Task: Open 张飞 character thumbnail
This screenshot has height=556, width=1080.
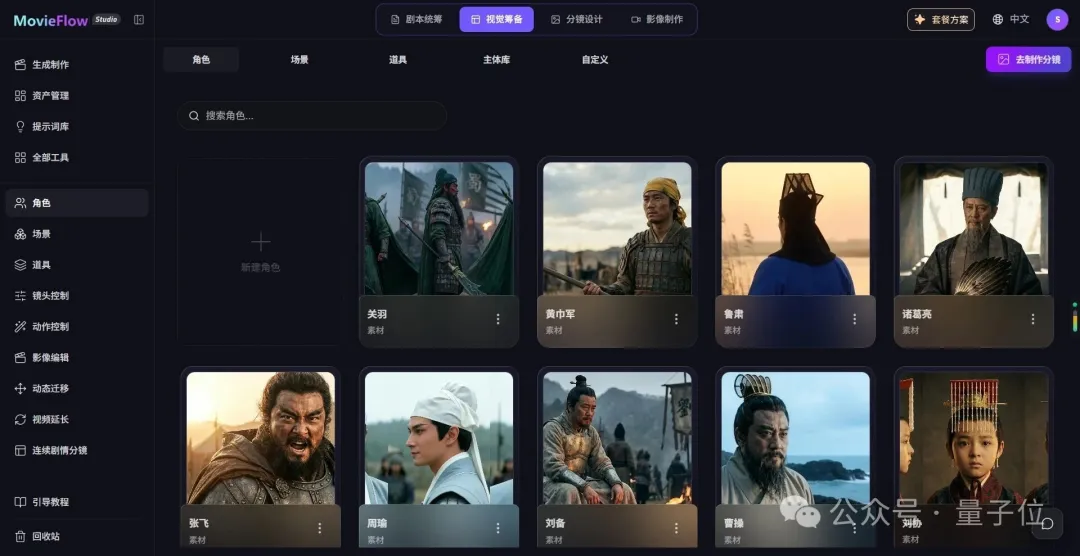Action: point(260,438)
